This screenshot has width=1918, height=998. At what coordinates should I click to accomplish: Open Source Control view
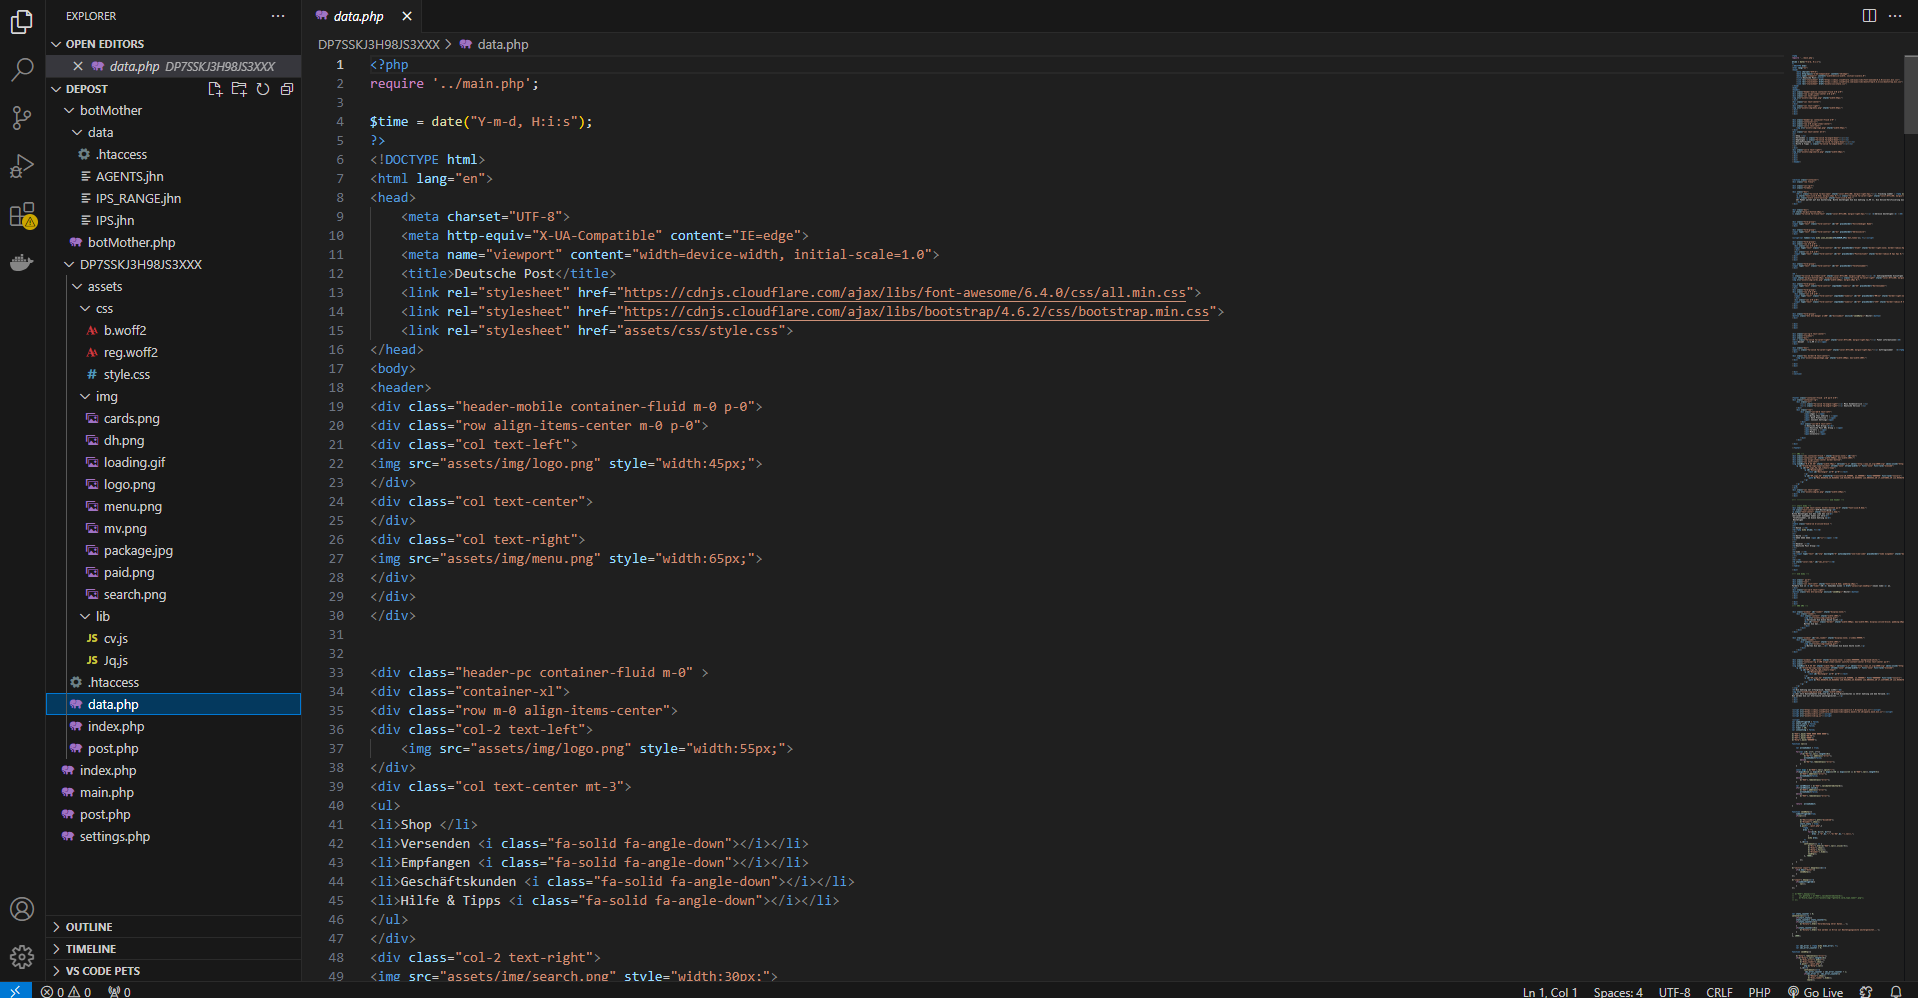pyautogui.click(x=22, y=118)
